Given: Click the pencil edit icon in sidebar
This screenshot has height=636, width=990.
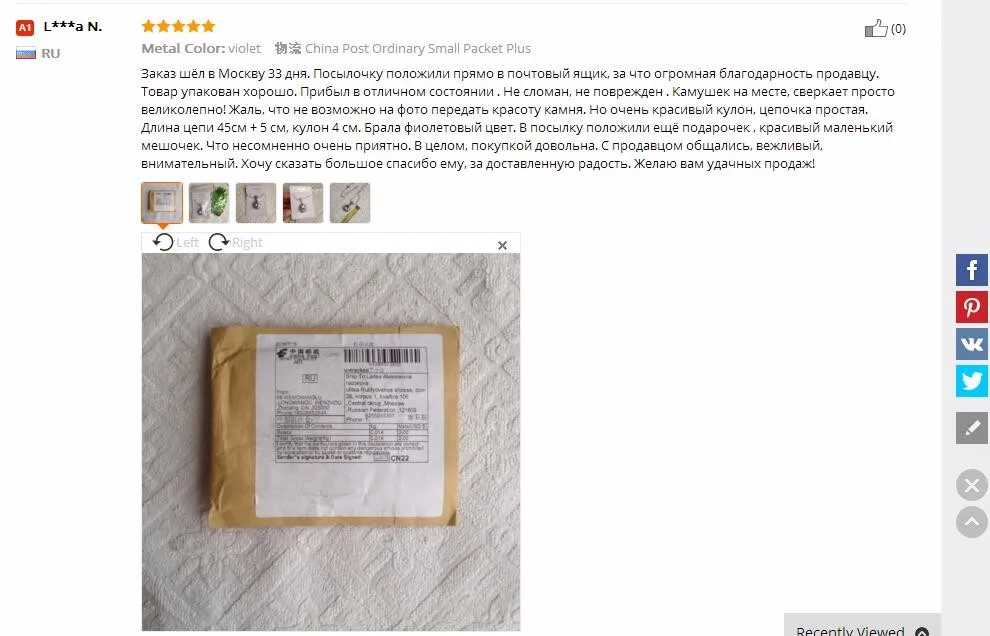Looking at the screenshot, I should 972,428.
